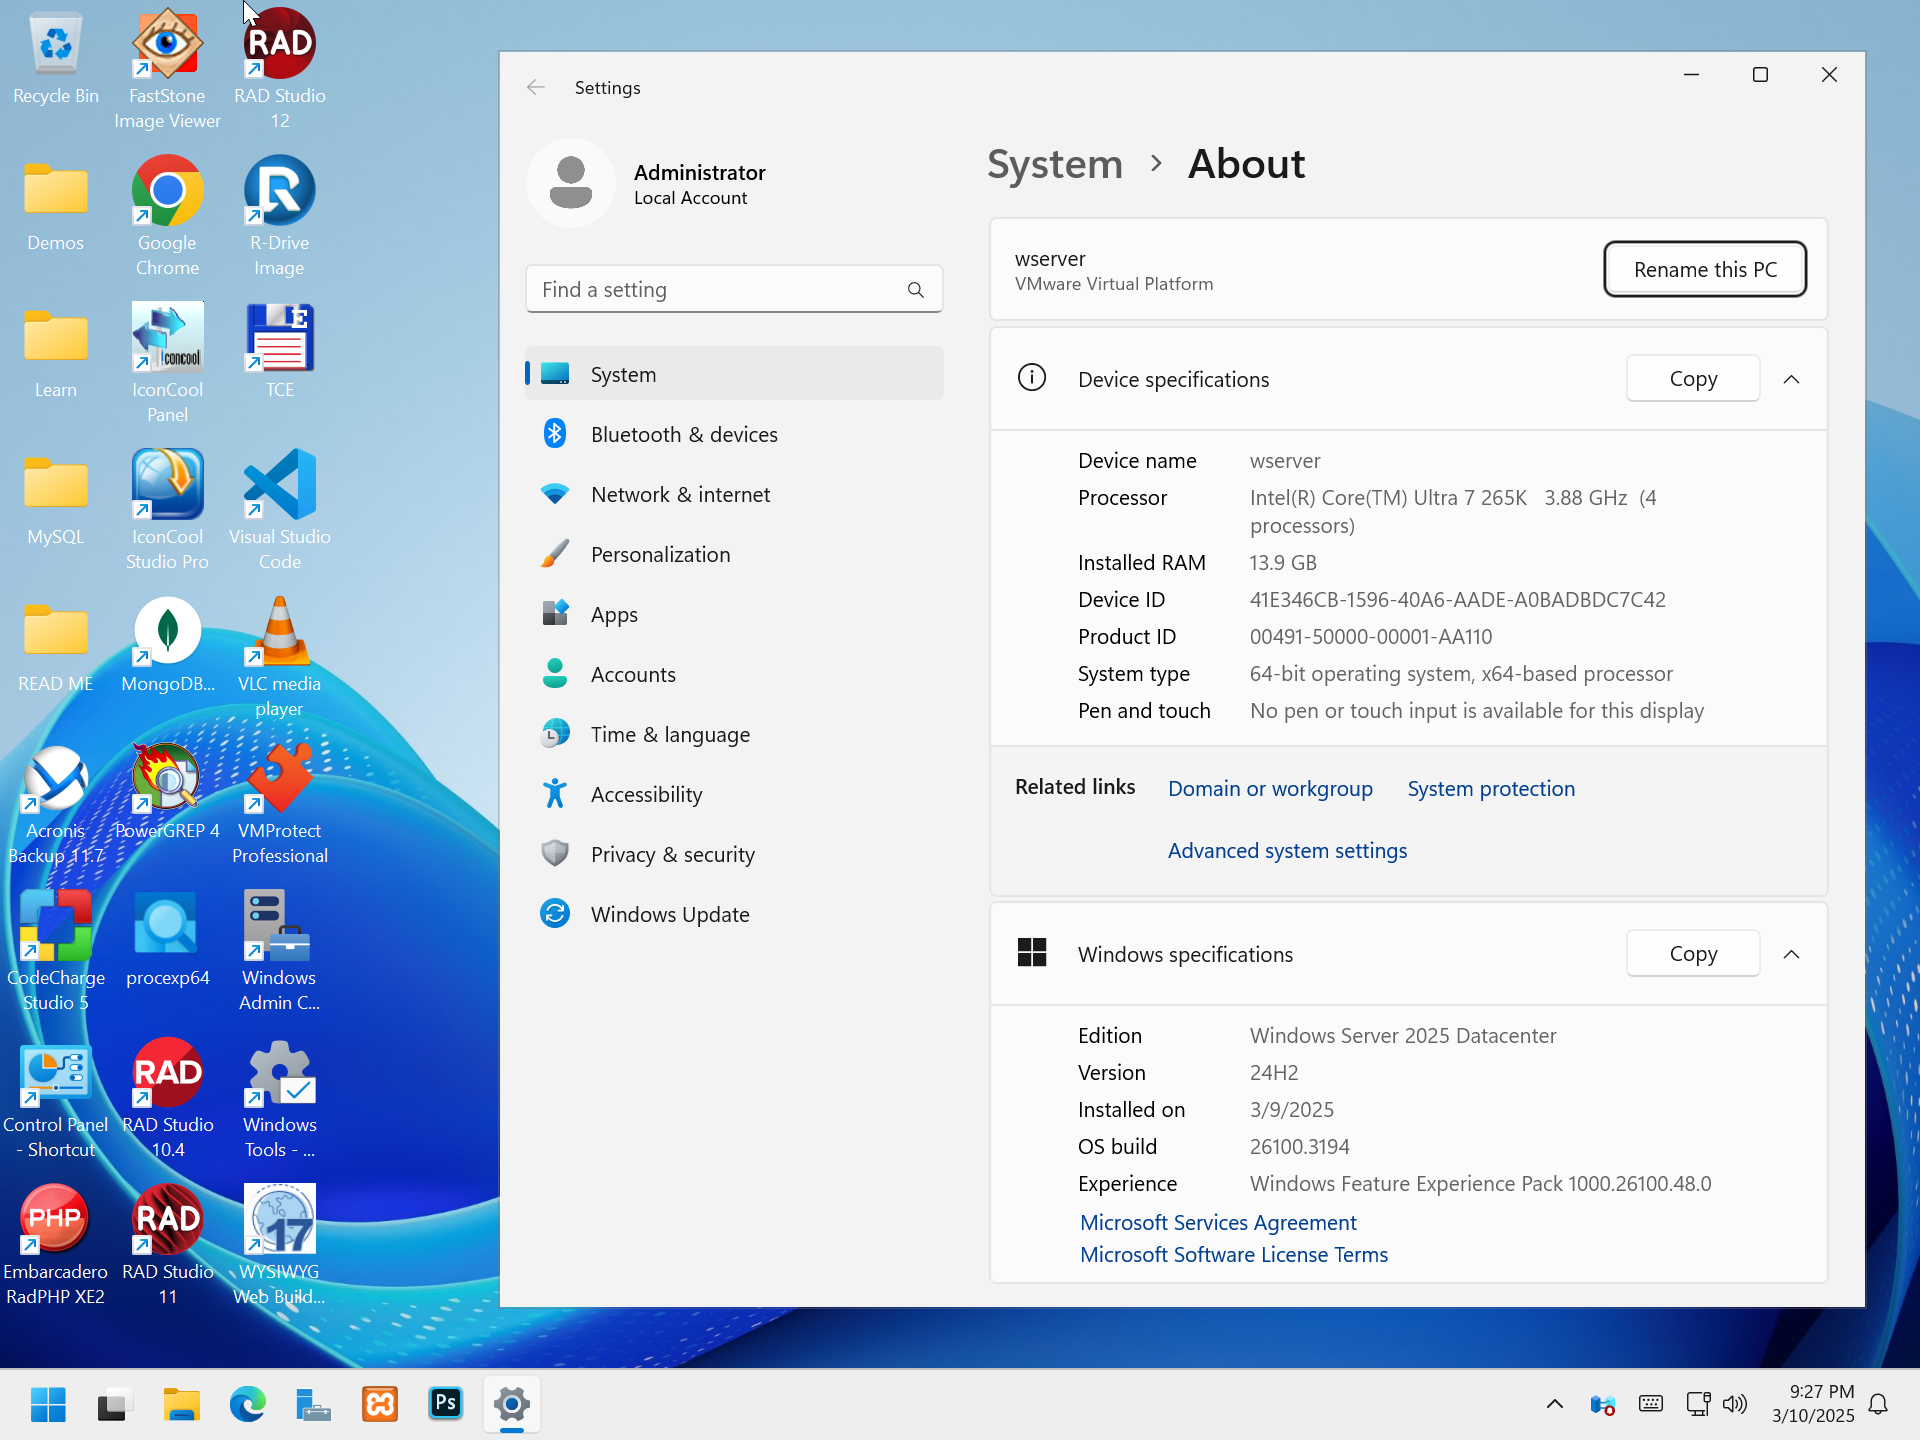Open VLC media player shortcut
This screenshot has height=1440, width=1920.
click(280, 657)
